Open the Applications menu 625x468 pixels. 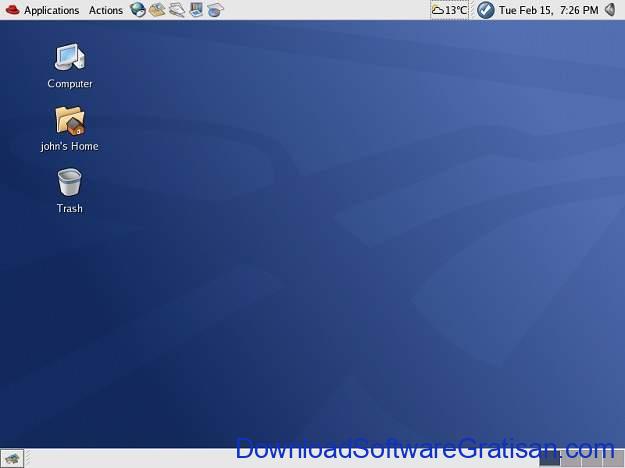coord(51,10)
